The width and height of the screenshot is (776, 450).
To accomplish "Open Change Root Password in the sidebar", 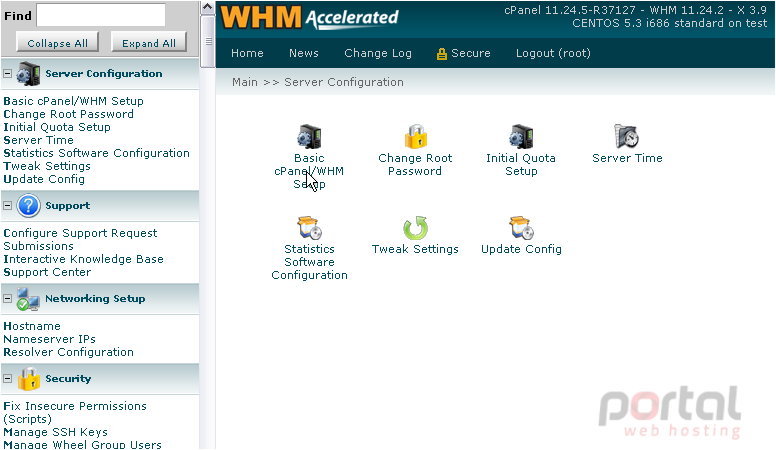I will click(x=68, y=114).
